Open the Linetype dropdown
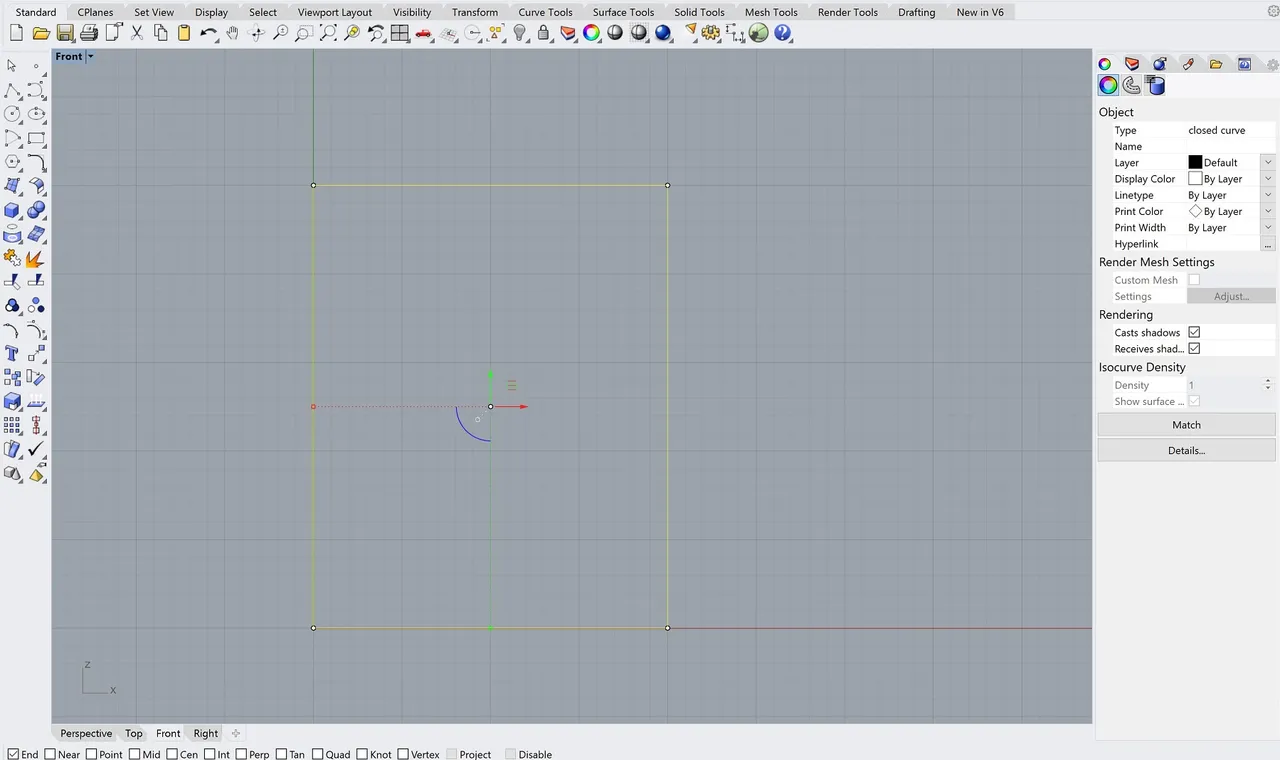The width and height of the screenshot is (1280, 760). (x=1268, y=195)
